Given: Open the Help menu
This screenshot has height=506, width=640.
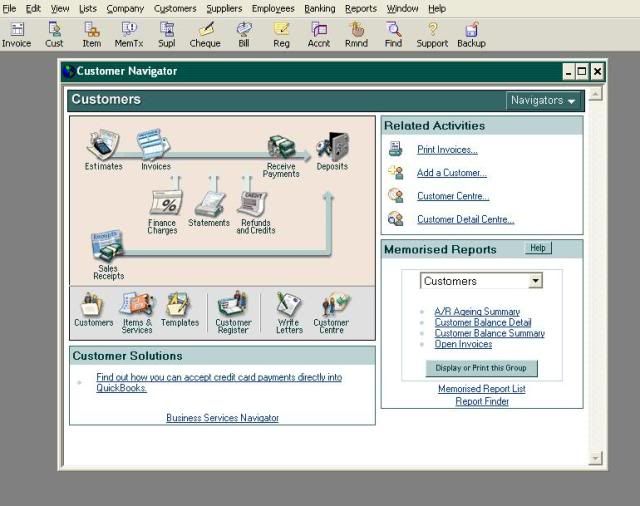Looking at the screenshot, I should pyautogui.click(x=437, y=9).
